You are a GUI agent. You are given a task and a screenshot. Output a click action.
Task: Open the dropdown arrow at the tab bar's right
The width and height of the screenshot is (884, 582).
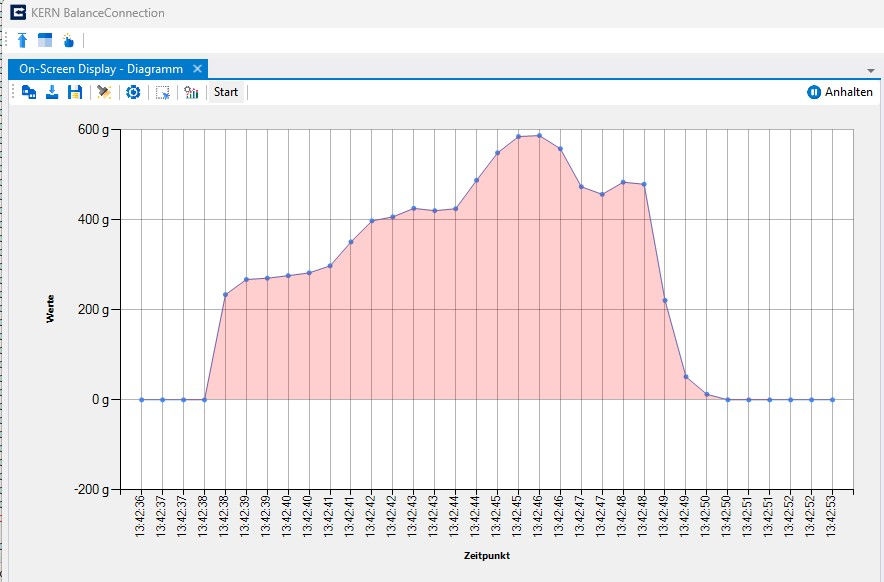tap(873, 69)
